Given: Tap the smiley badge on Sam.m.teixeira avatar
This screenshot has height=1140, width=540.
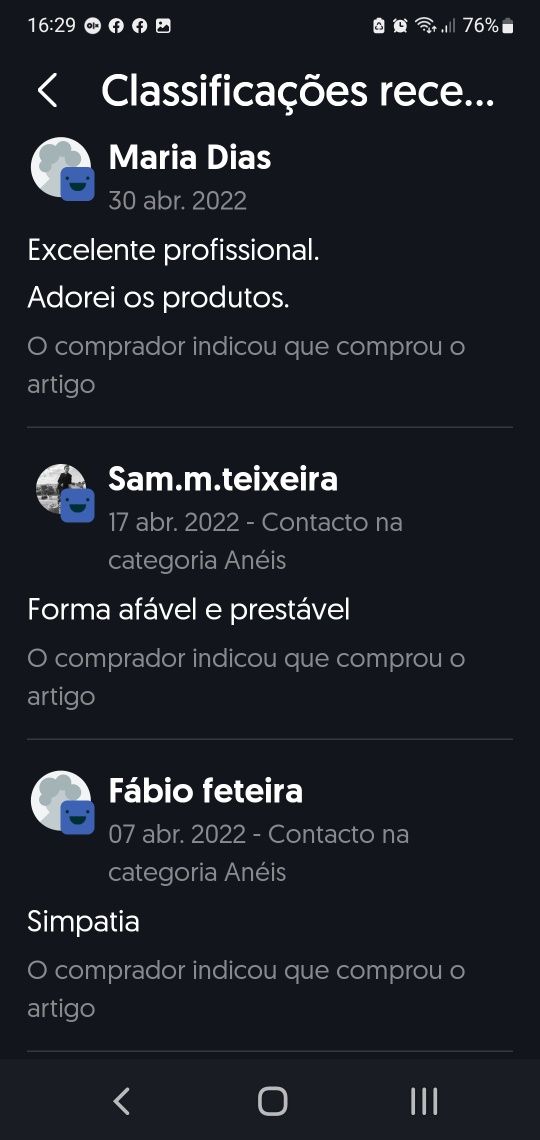Looking at the screenshot, I should tap(77, 505).
